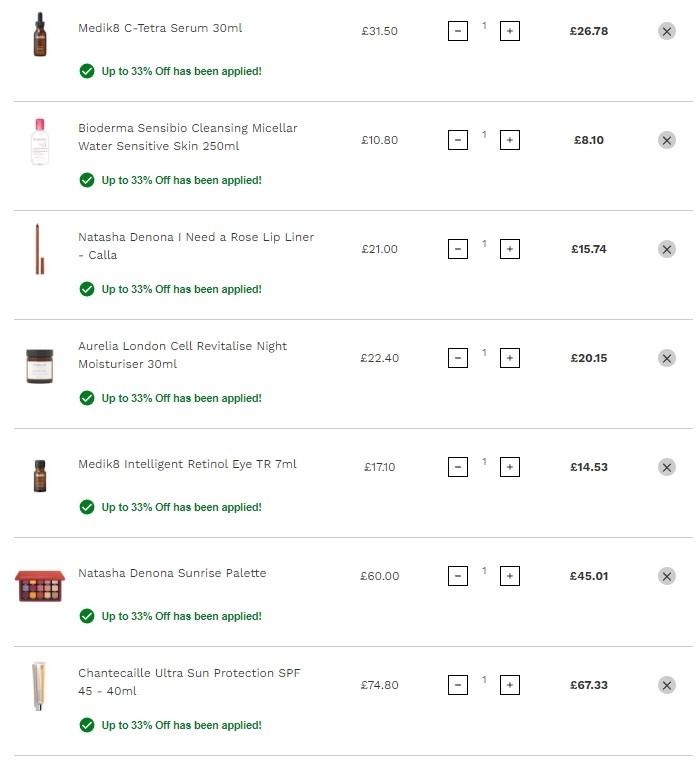Viewport: 698px width, 760px height.
Task: Increase Aurelia London Moisturiser quantity
Action: tap(509, 358)
